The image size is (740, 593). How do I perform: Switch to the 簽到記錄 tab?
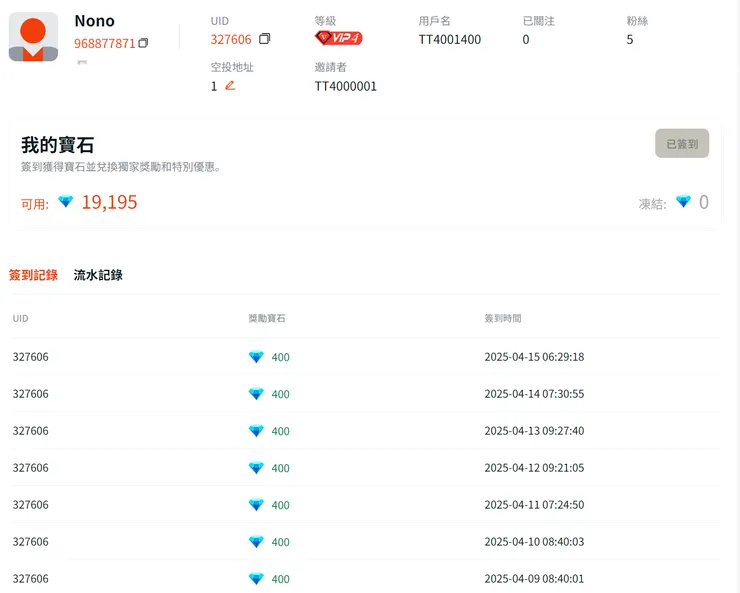(x=33, y=275)
